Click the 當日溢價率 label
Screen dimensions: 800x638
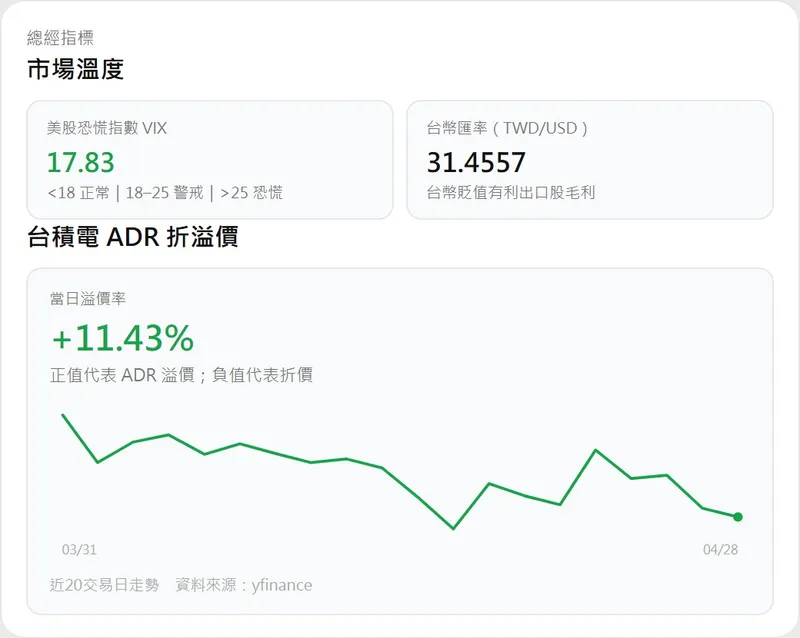click(88, 299)
